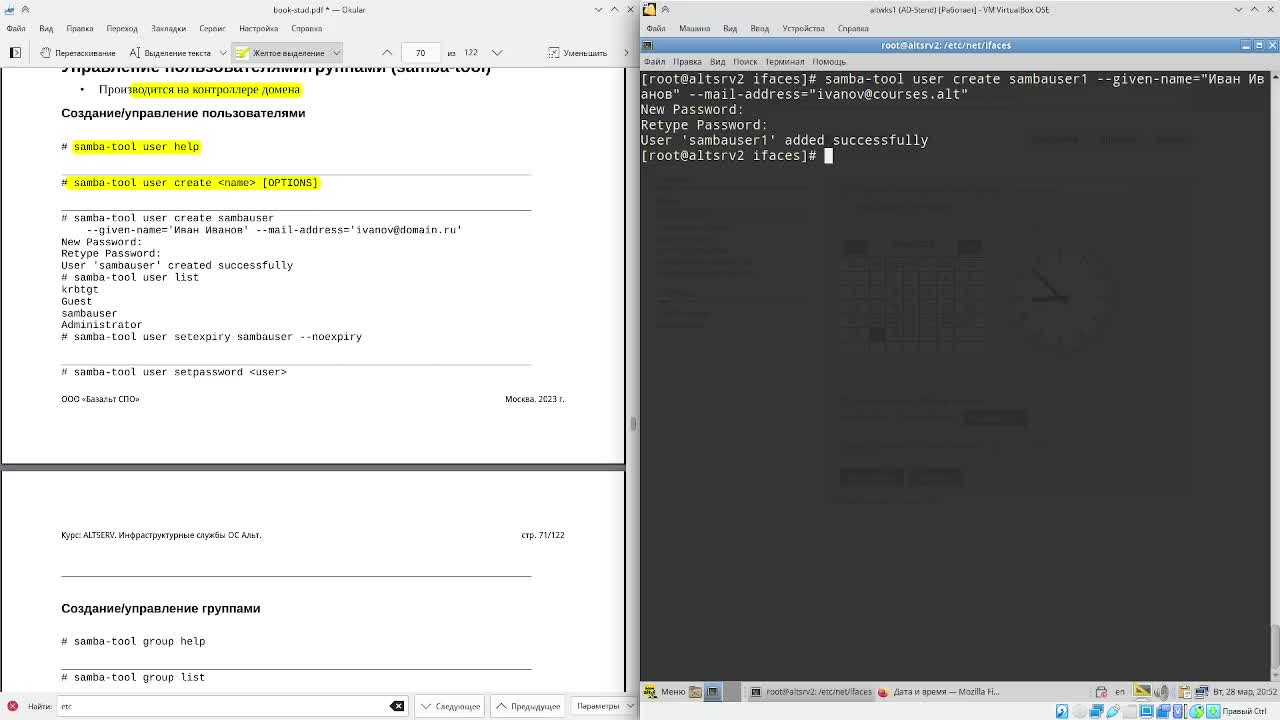This screenshot has width=1280, height=720.
Task: Open the terminal Терминал menu
Action: pyautogui.click(x=784, y=61)
